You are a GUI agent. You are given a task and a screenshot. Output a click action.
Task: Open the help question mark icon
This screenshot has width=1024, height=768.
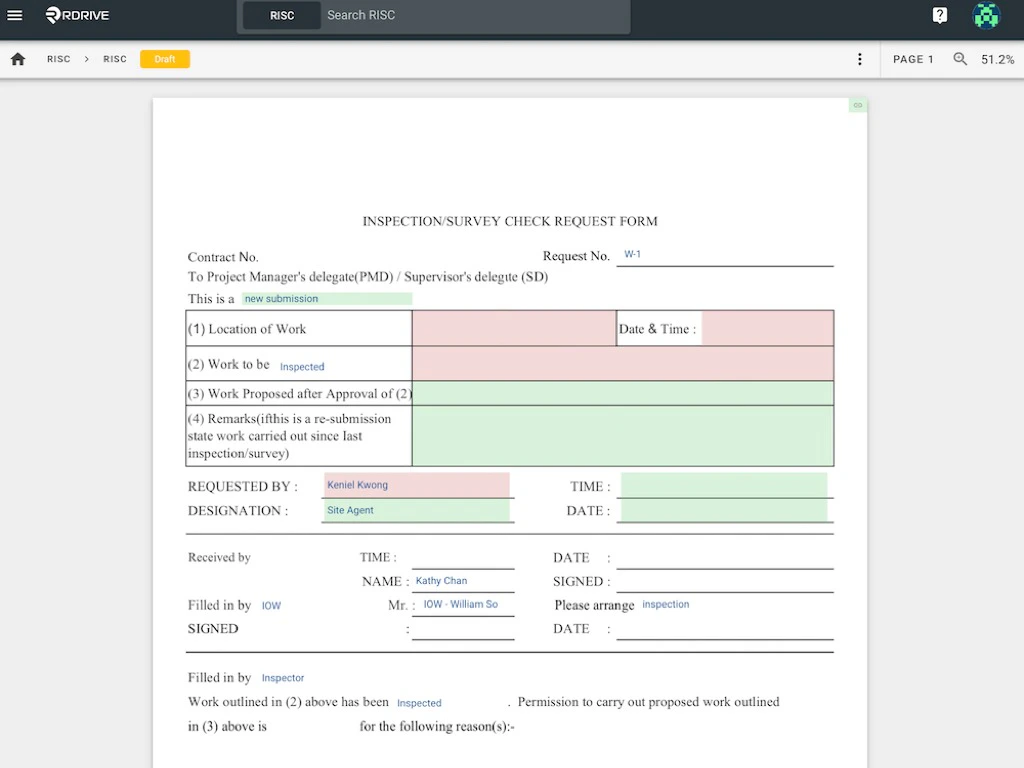[x=939, y=15]
